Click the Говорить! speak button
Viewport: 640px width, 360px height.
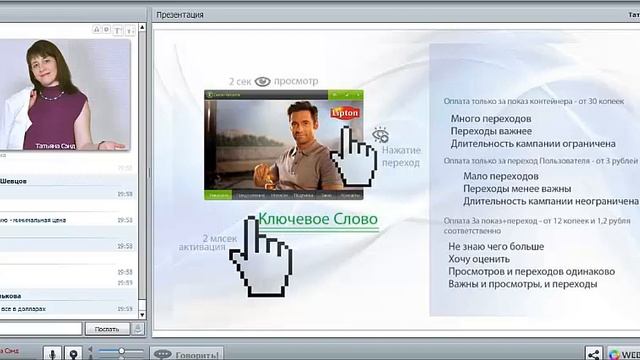click(187, 353)
